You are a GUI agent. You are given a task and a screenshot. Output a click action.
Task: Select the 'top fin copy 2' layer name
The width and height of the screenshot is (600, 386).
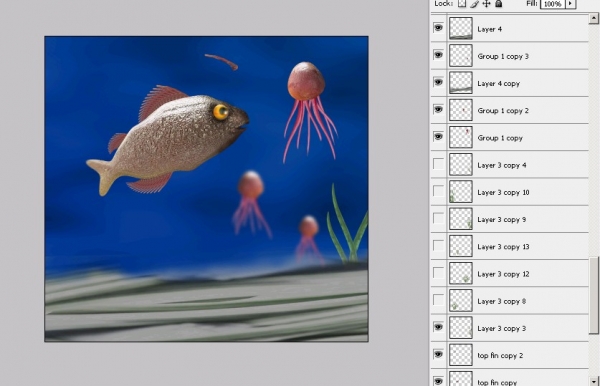tap(500, 356)
